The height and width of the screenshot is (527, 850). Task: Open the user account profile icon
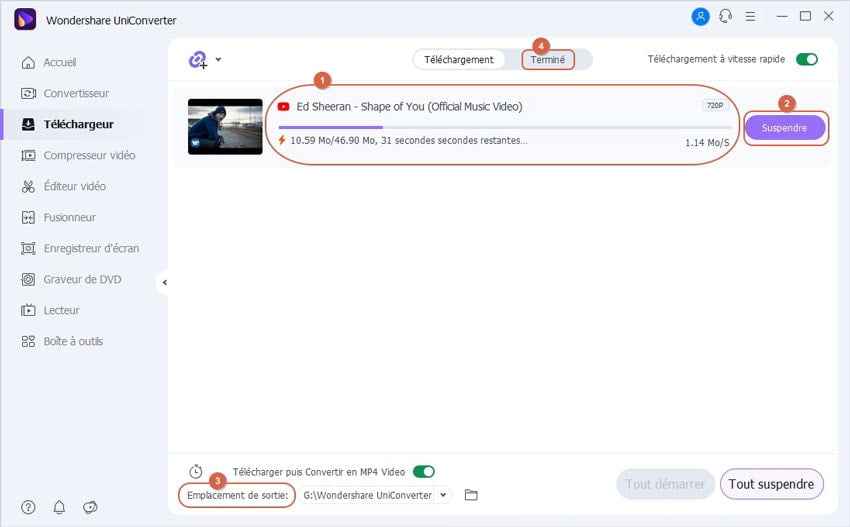point(700,17)
